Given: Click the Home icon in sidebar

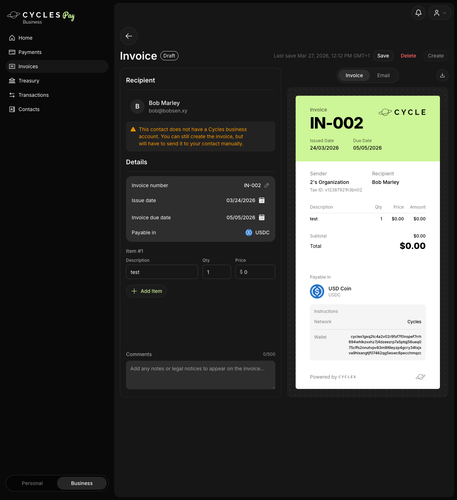Looking at the screenshot, I should 12,38.
